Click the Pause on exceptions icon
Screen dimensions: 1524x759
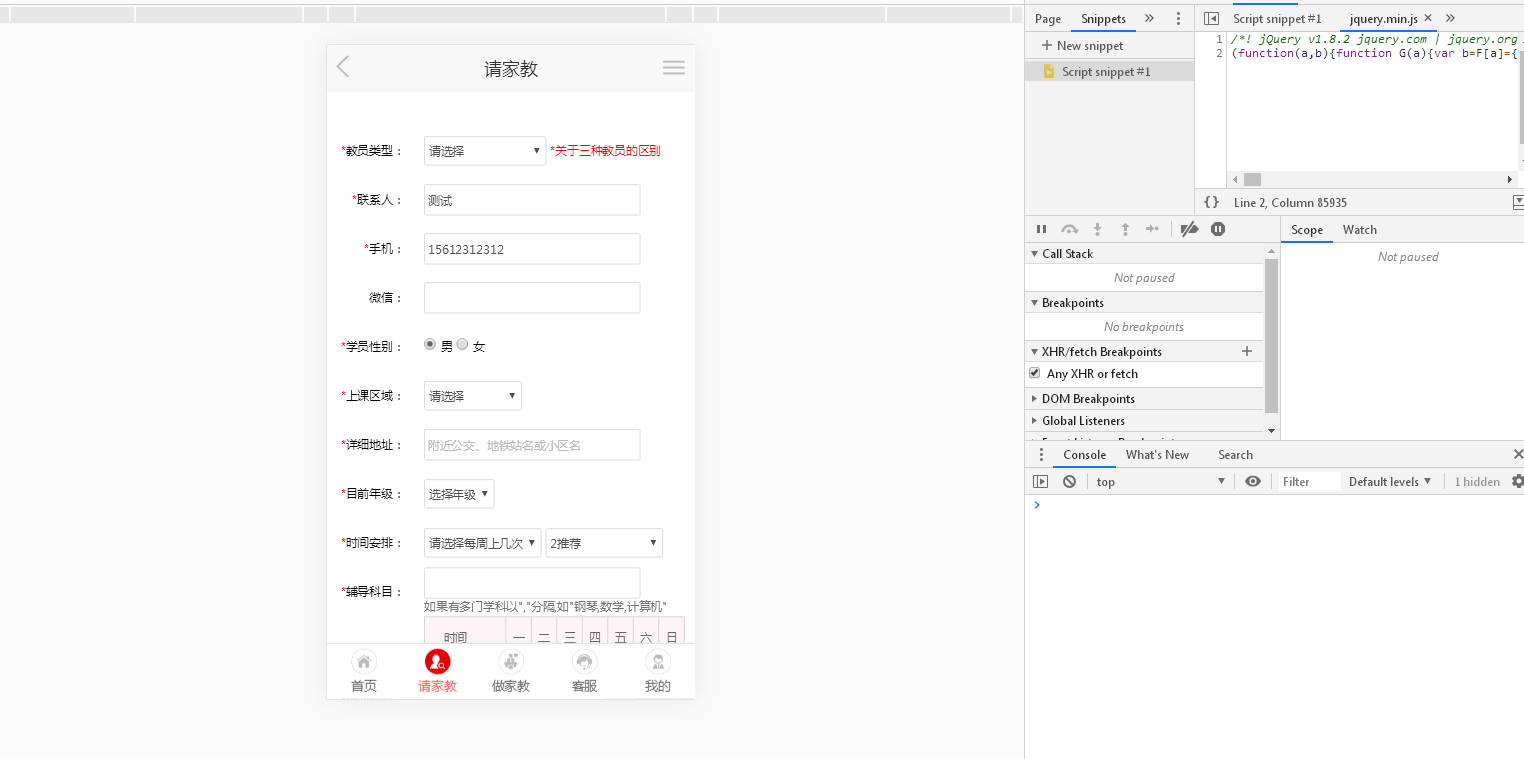click(x=1217, y=229)
